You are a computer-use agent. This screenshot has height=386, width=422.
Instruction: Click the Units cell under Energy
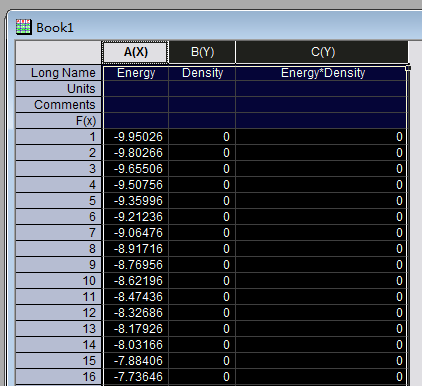pyautogui.click(x=136, y=89)
